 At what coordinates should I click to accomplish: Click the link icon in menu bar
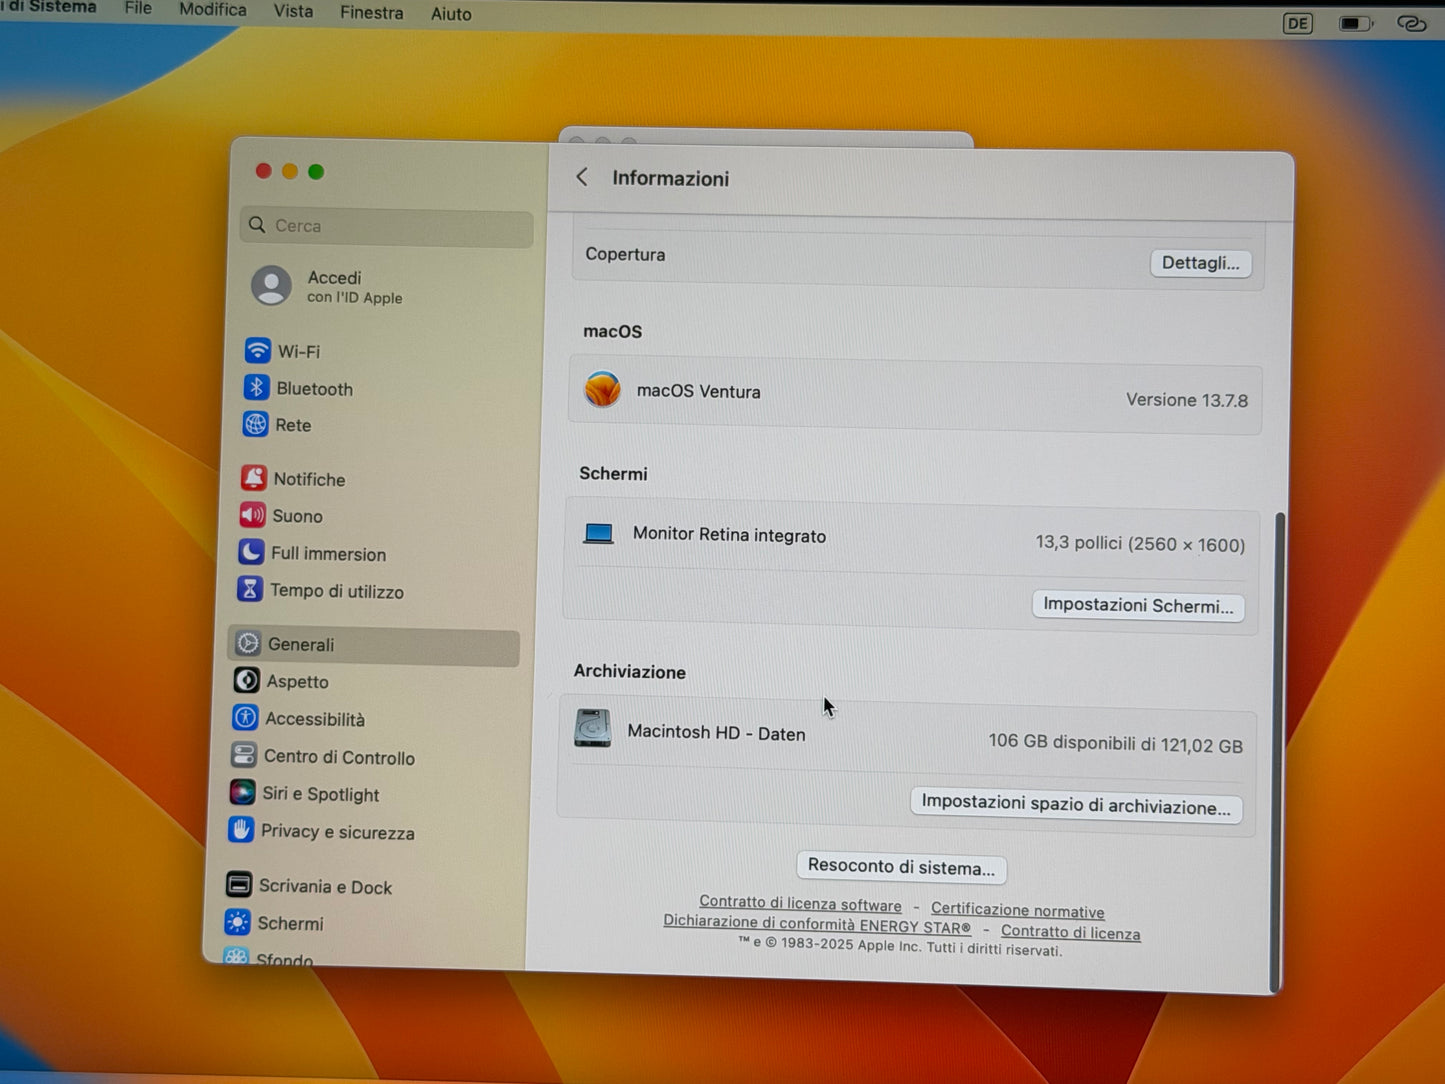tap(1411, 23)
